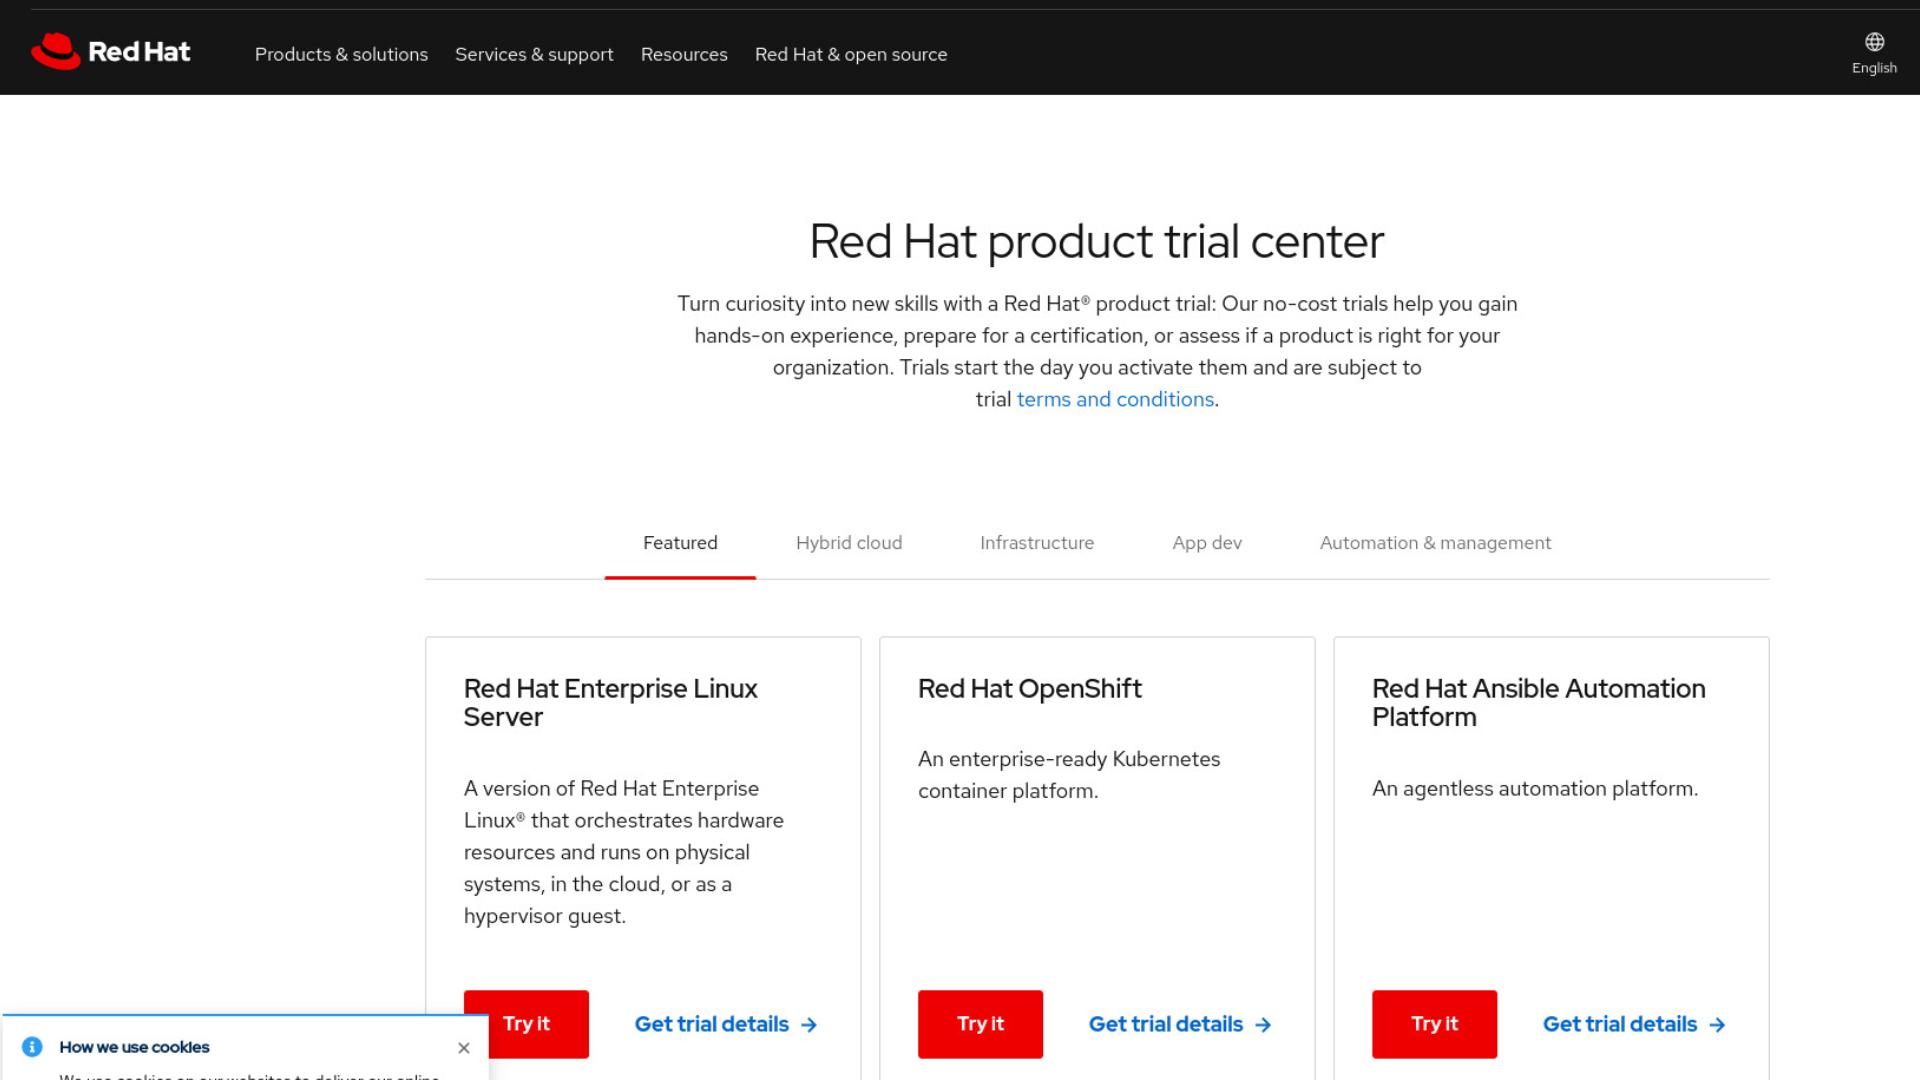Viewport: 1920px width, 1080px height.
Task: Switch to the App dev tab
Action: [1207, 543]
